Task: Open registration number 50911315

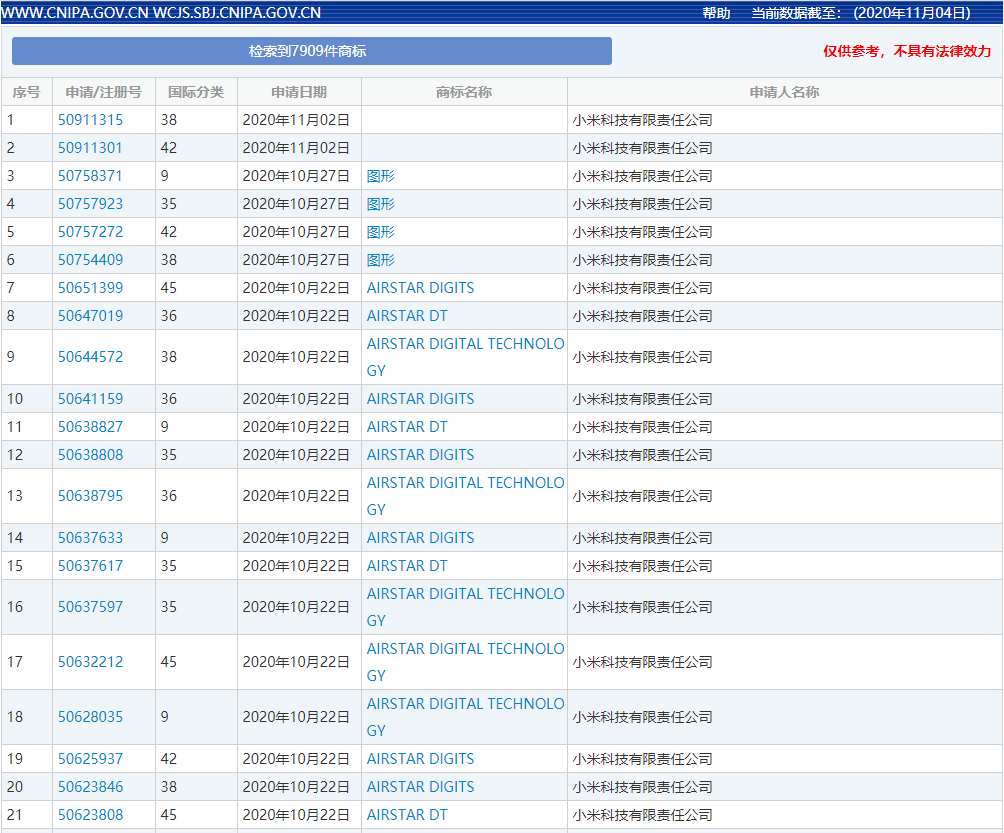Action: pos(90,120)
